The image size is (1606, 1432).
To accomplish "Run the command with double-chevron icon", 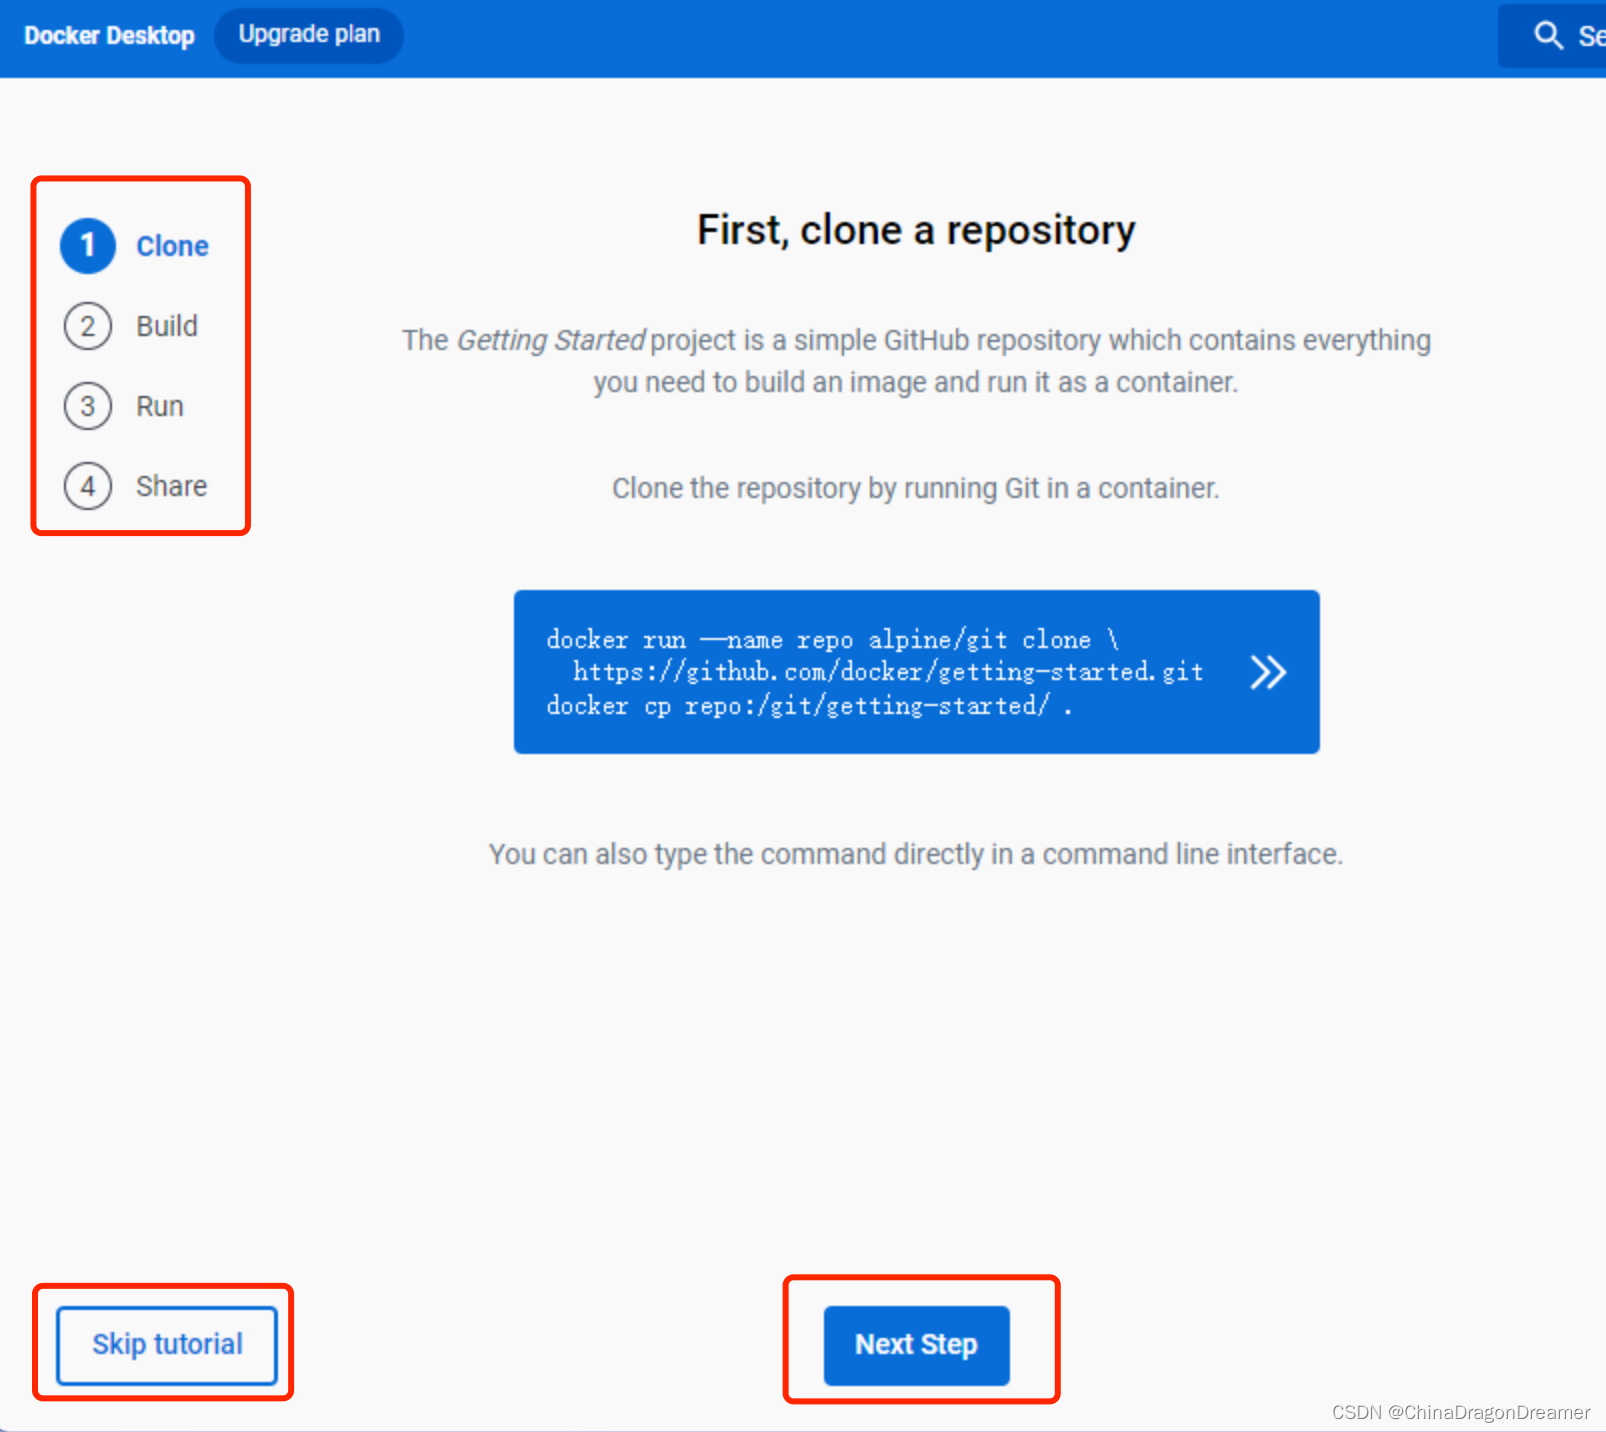I will tap(1268, 672).
